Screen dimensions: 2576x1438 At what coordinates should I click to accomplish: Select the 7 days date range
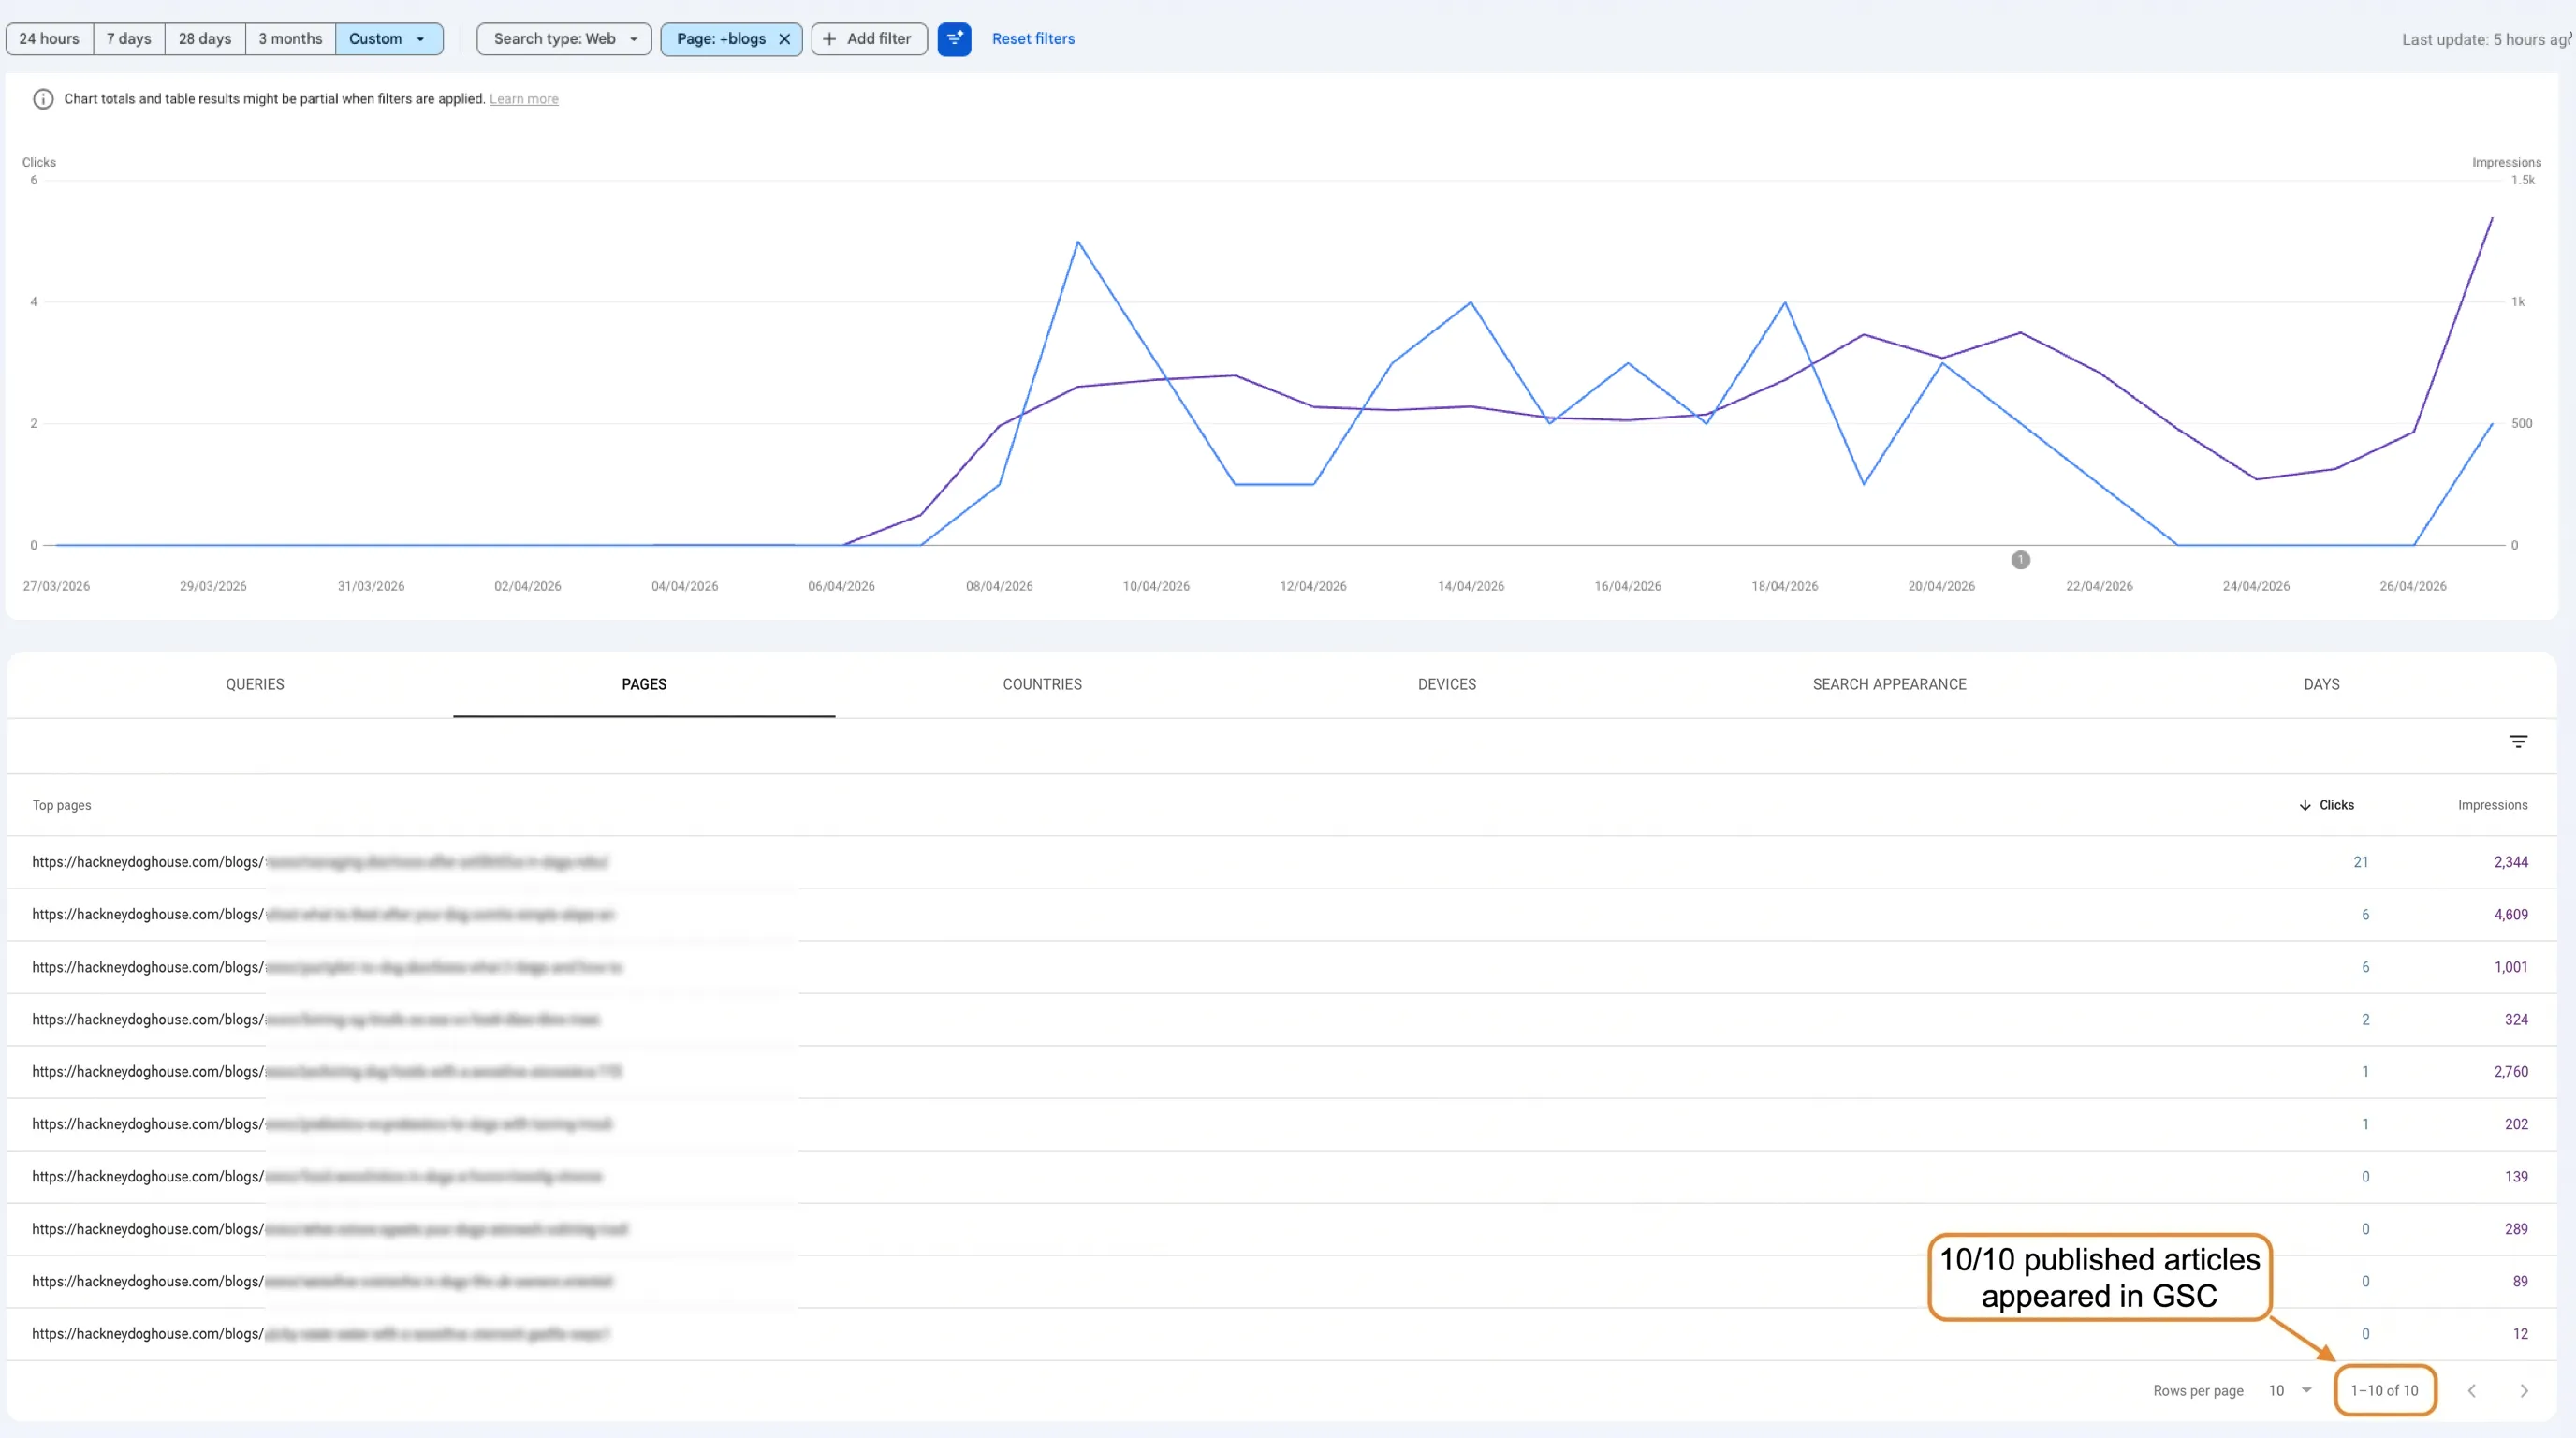[129, 39]
